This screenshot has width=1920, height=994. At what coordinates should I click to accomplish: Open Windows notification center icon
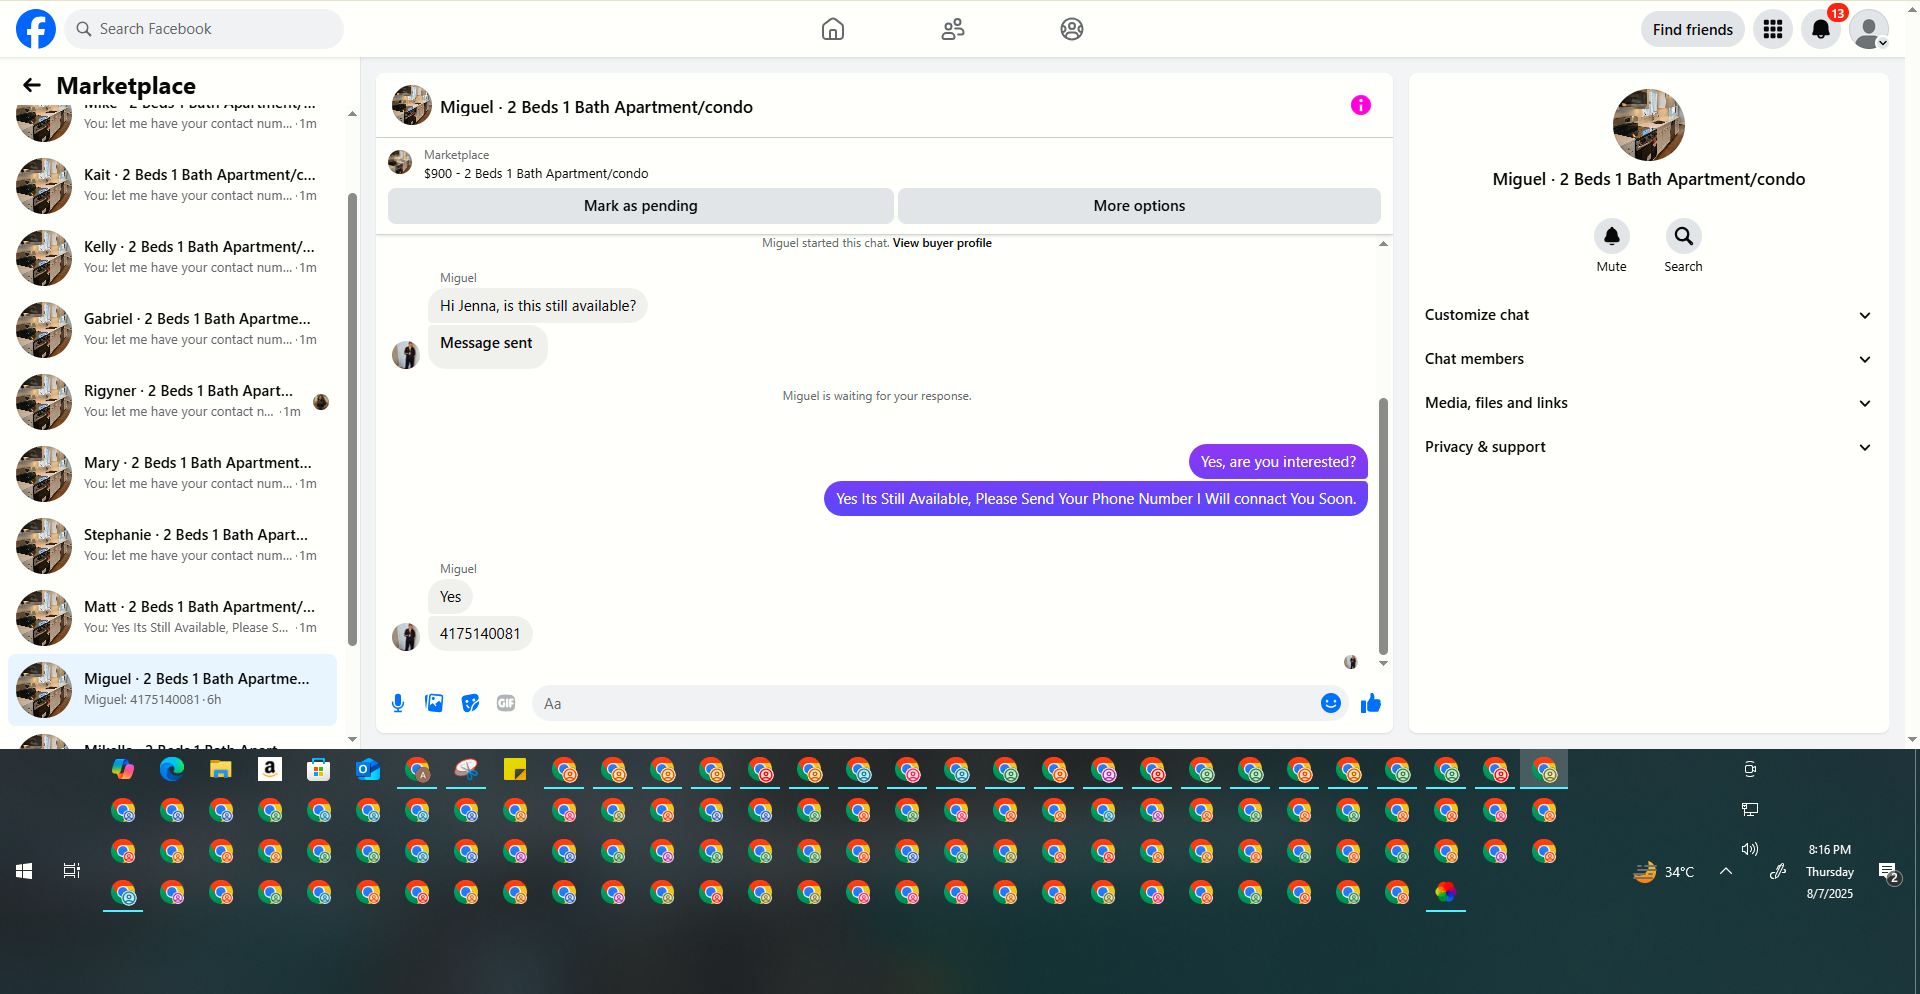coord(1889,872)
